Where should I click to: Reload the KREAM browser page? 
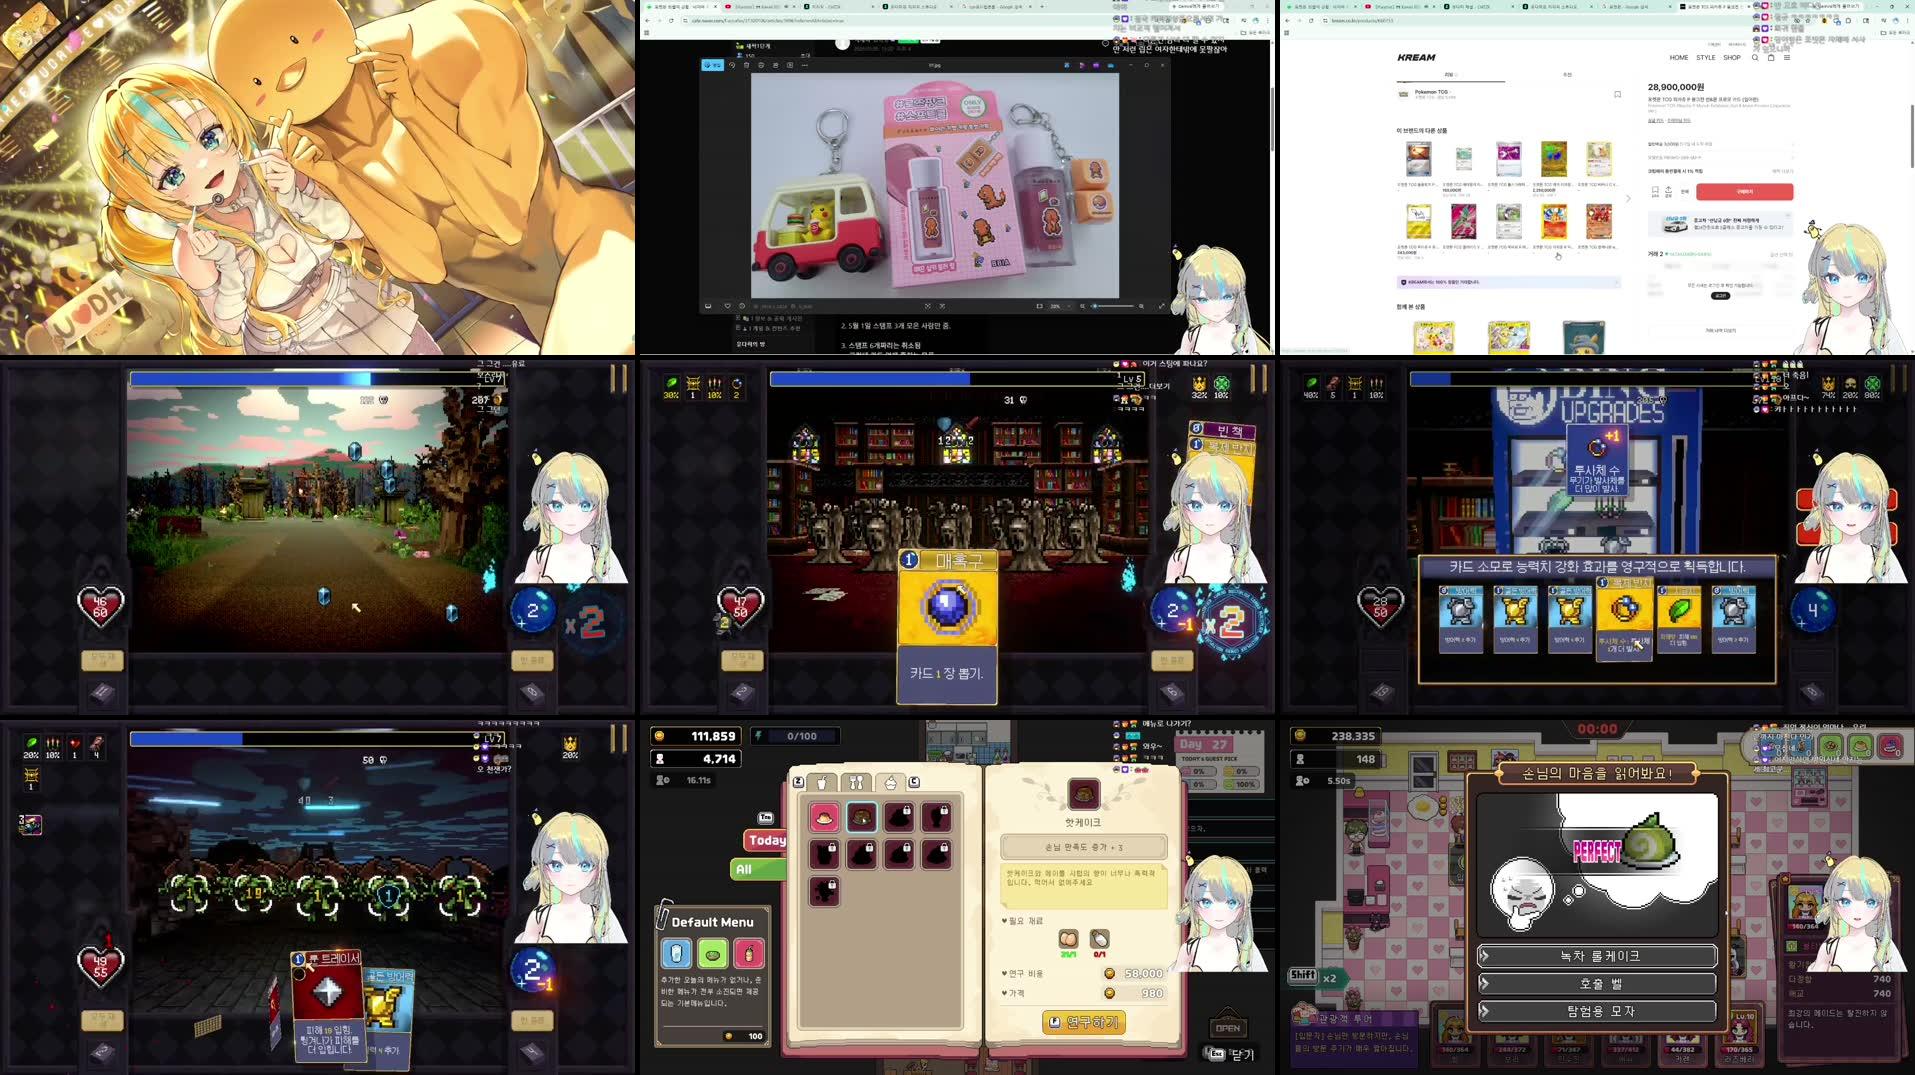point(1312,20)
